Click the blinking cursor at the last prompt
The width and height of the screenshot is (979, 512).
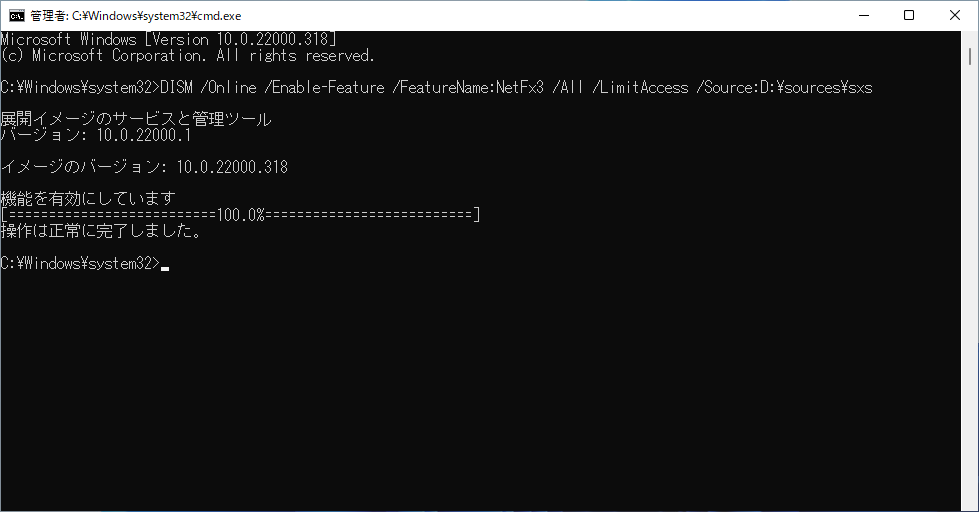(x=164, y=266)
